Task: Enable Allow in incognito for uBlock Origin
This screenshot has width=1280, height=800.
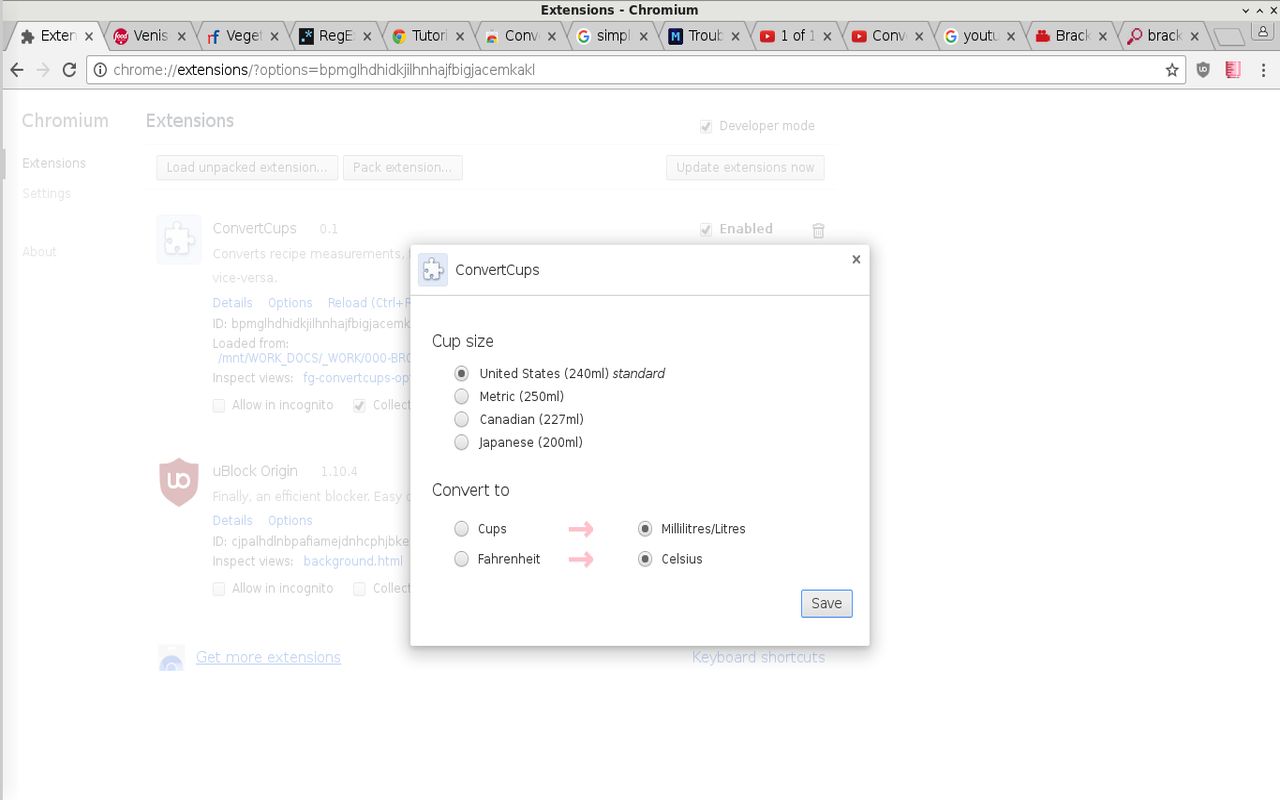Action: (x=218, y=588)
